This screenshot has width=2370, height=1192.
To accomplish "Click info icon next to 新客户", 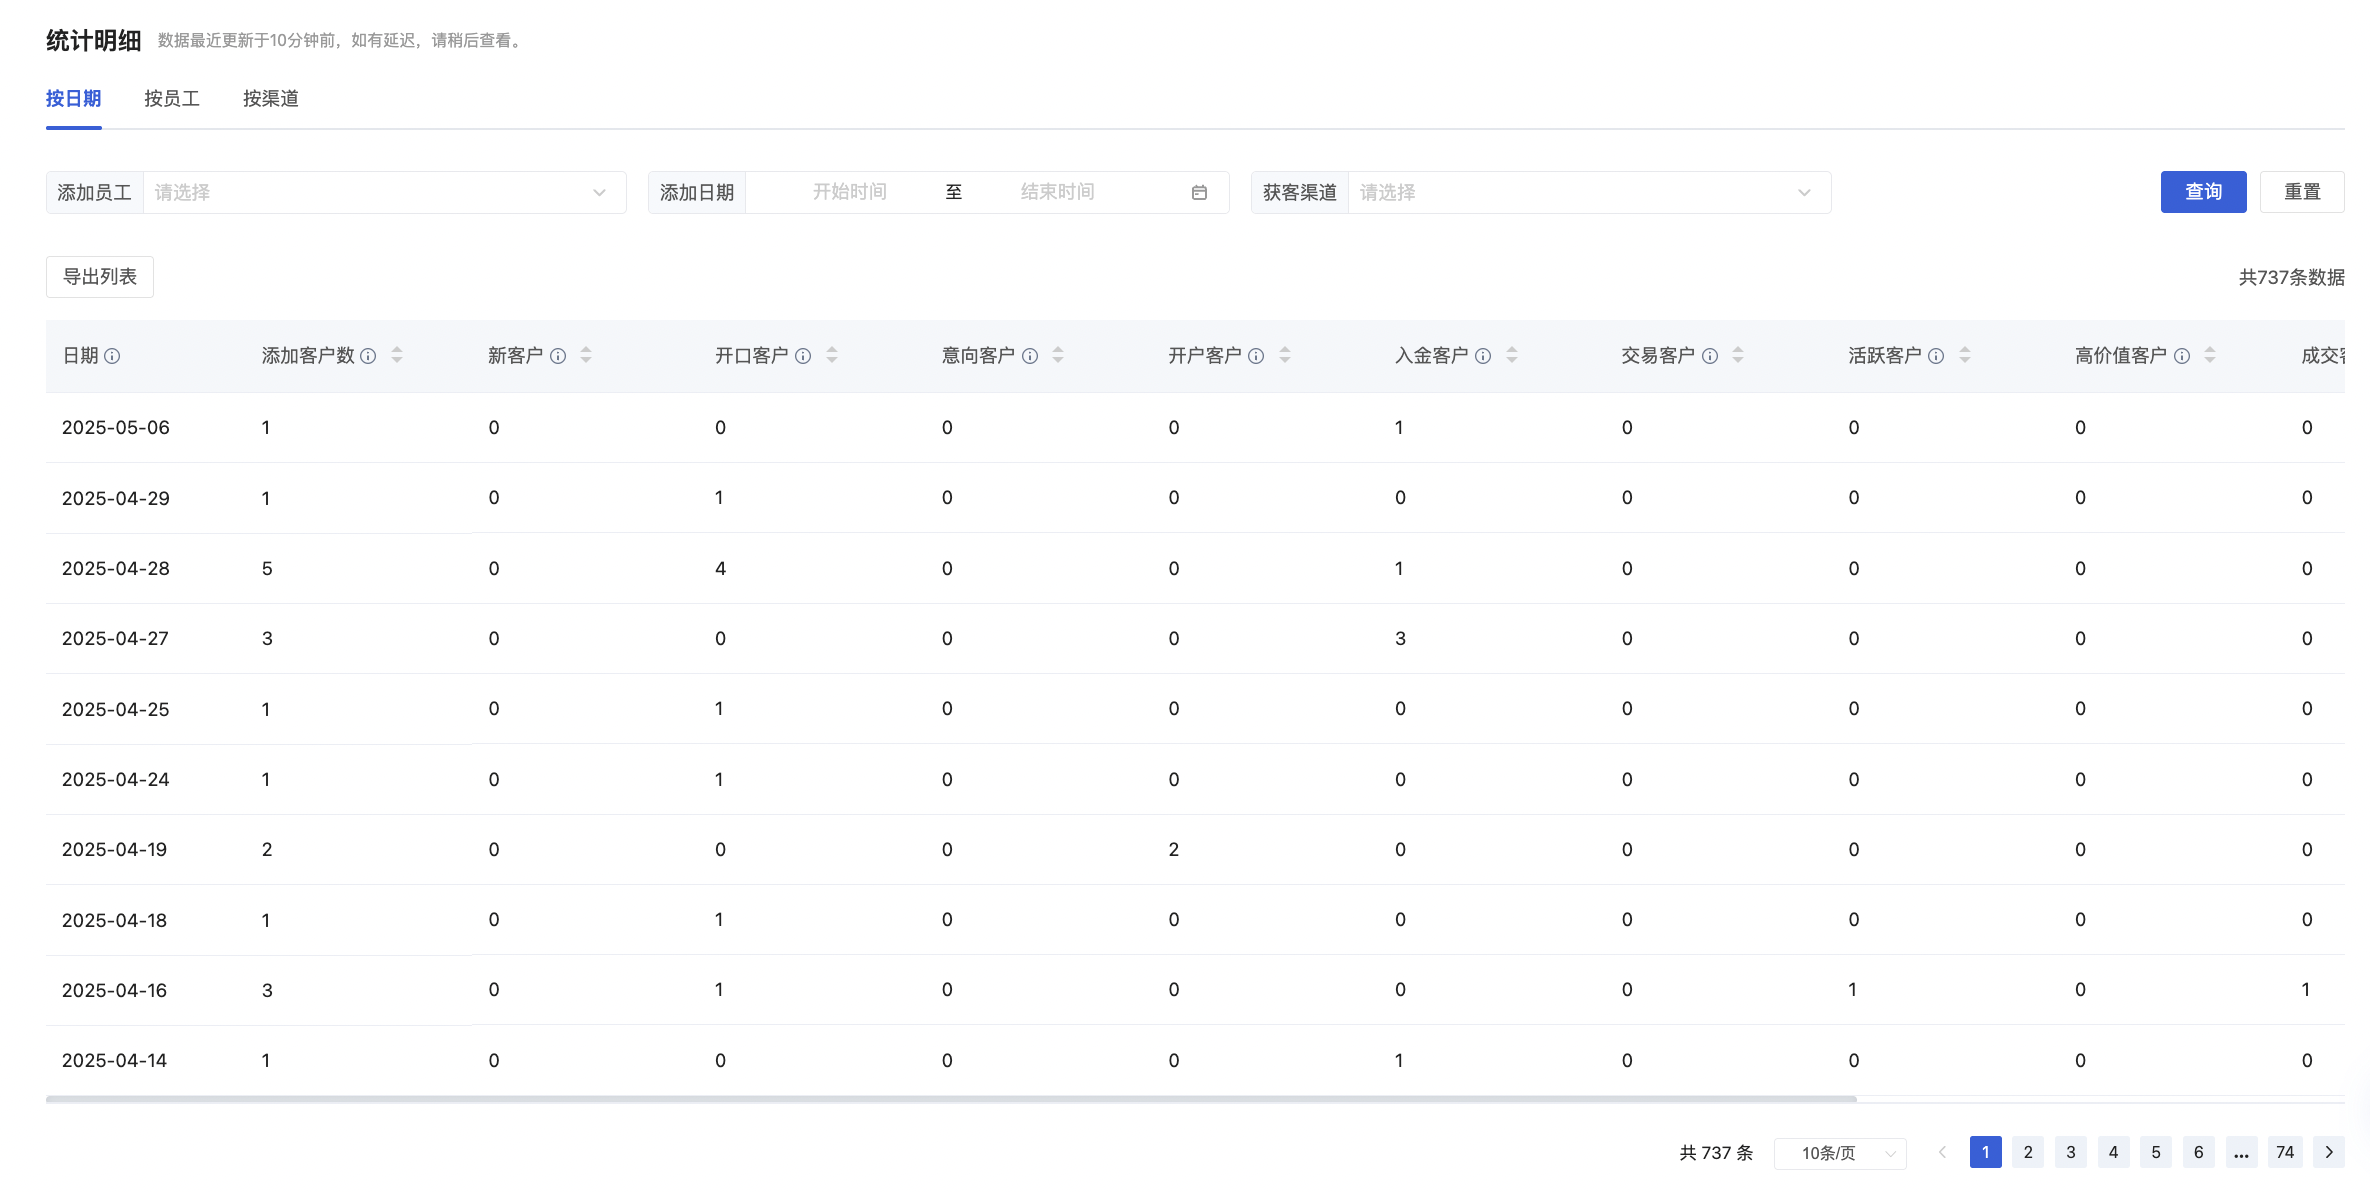I will 558,356.
